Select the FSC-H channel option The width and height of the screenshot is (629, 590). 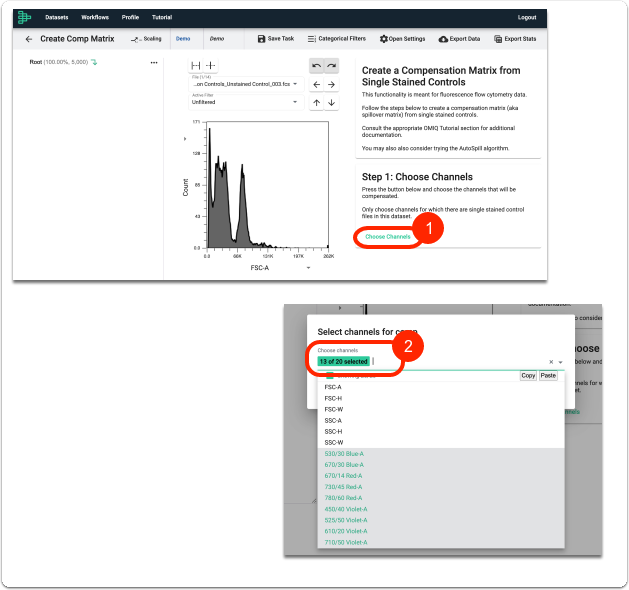[x=441, y=398]
